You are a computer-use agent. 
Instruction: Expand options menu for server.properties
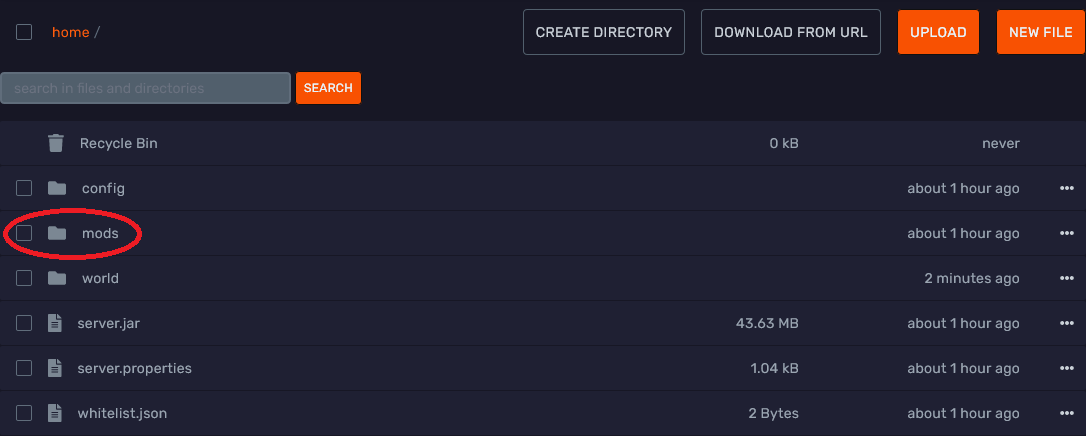[1066, 368]
